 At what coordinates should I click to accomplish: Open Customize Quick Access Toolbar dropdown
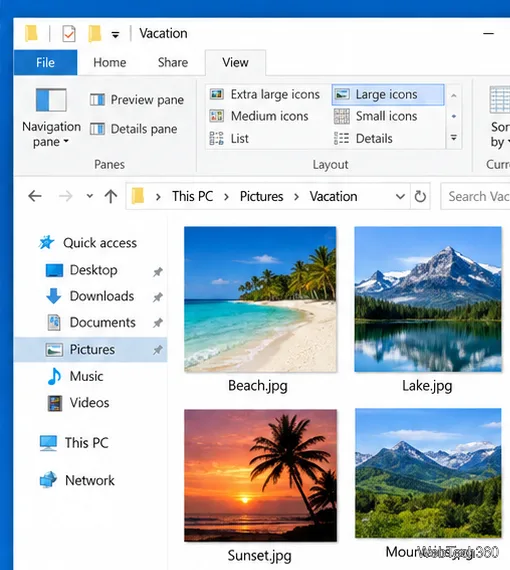click(x=115, y=35)
